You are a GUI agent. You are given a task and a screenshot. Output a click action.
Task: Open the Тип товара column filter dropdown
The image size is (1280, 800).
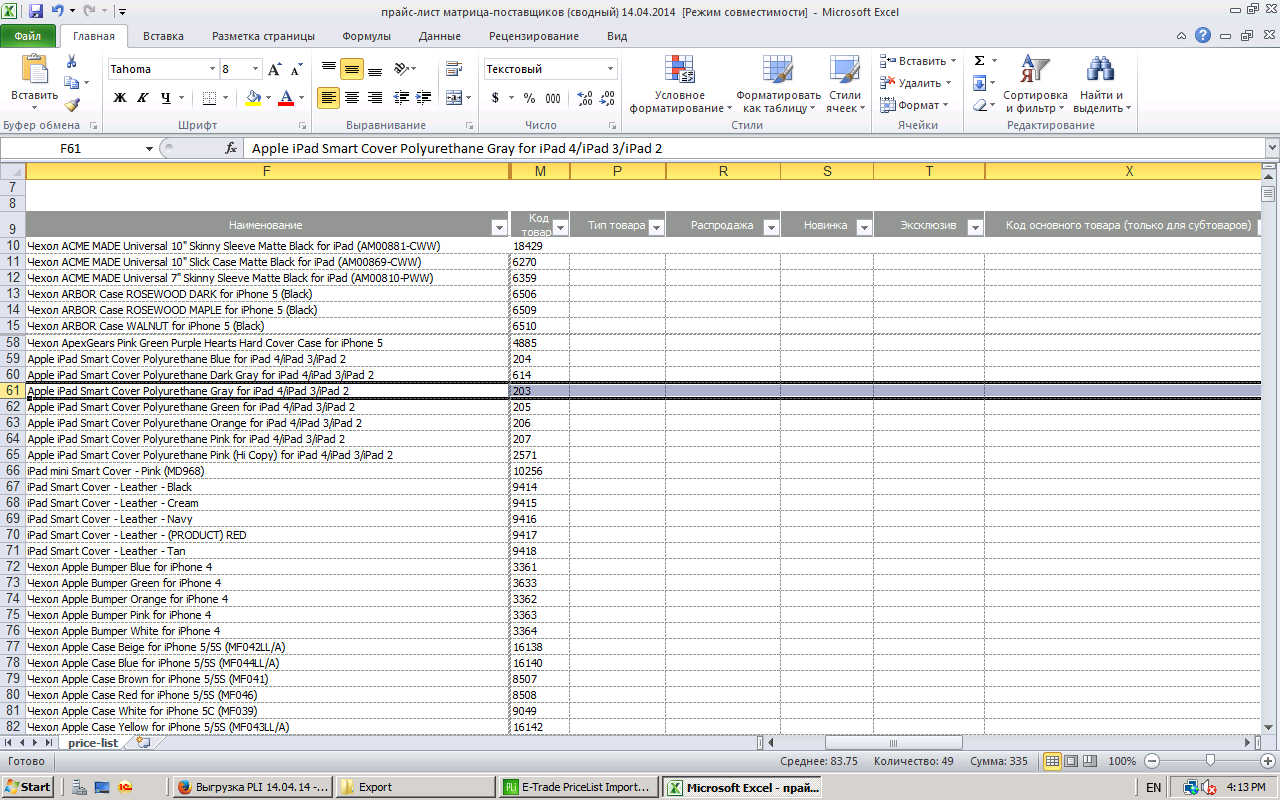(656, 227)
